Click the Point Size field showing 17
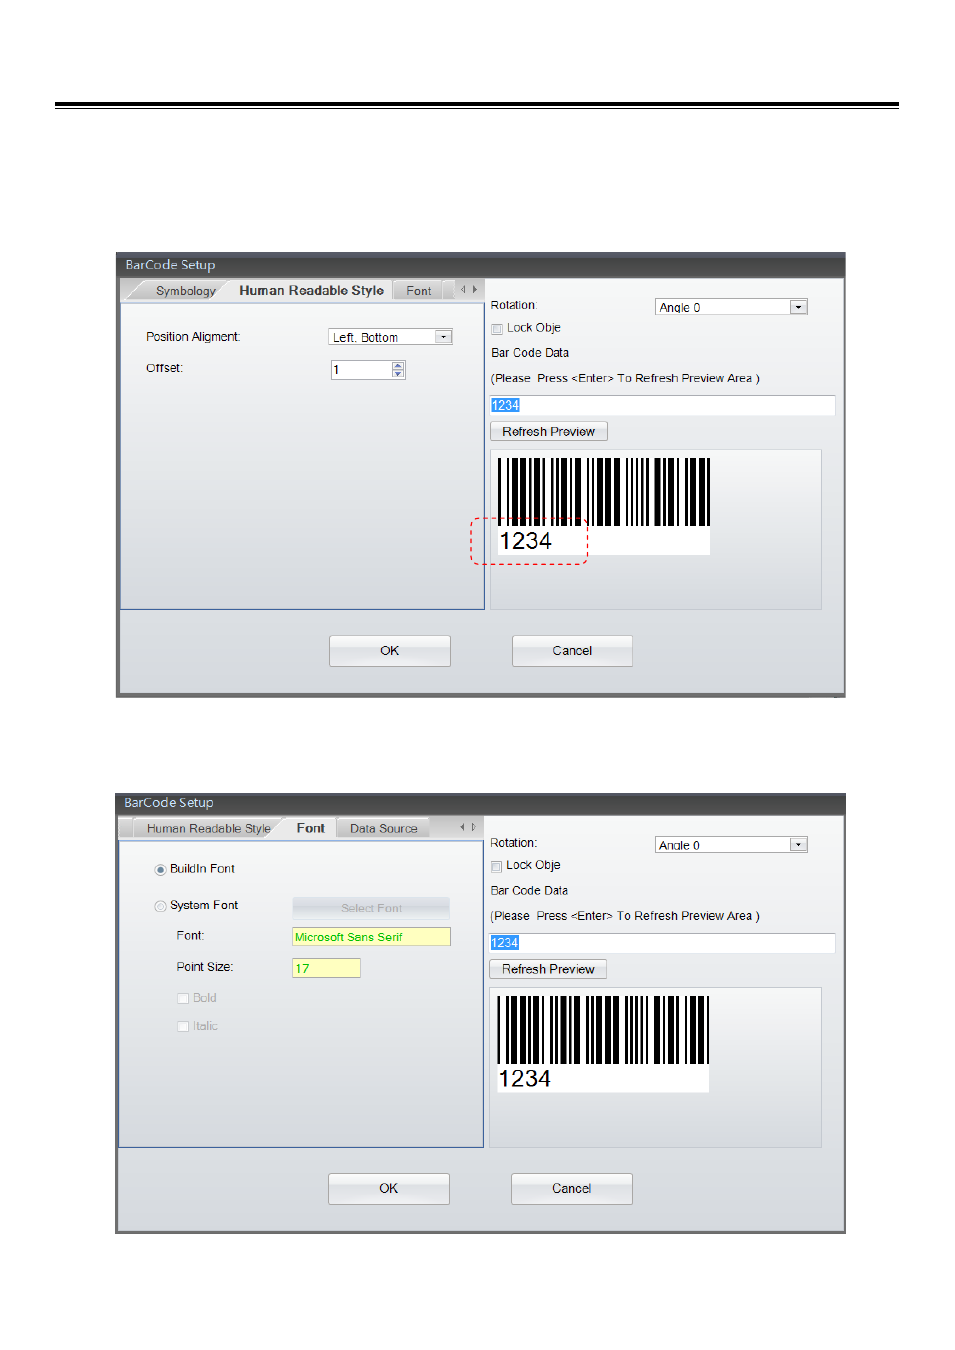Image resolution: width=955 pixels, height=1350 pixels. click(326, 968)
